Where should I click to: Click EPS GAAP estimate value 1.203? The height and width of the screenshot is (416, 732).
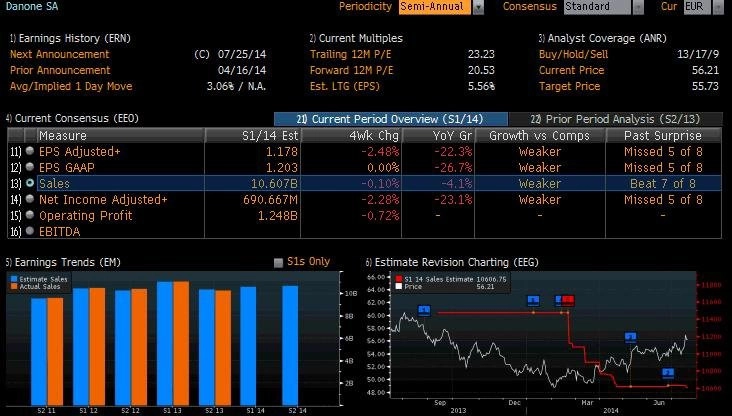282,167
